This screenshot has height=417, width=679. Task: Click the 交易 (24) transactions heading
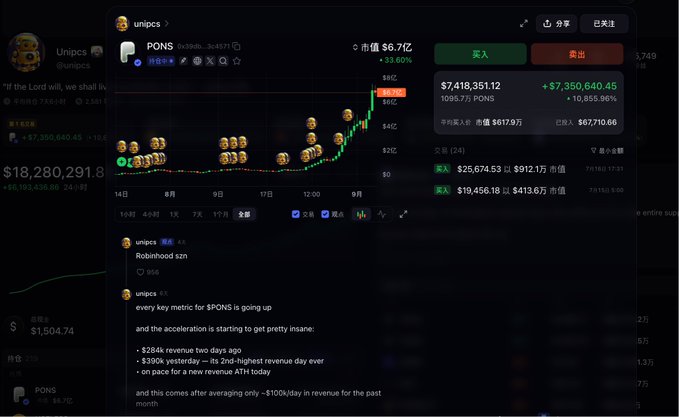point(449,150)
